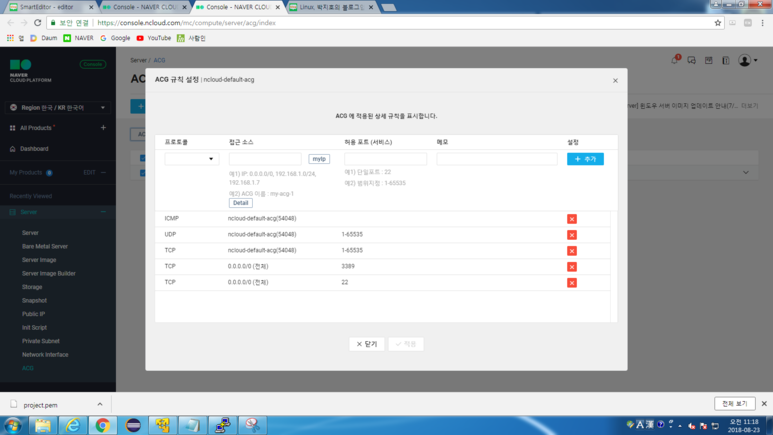
Task: Open Bare Metal Server item
Action: [x=45, y=246]
